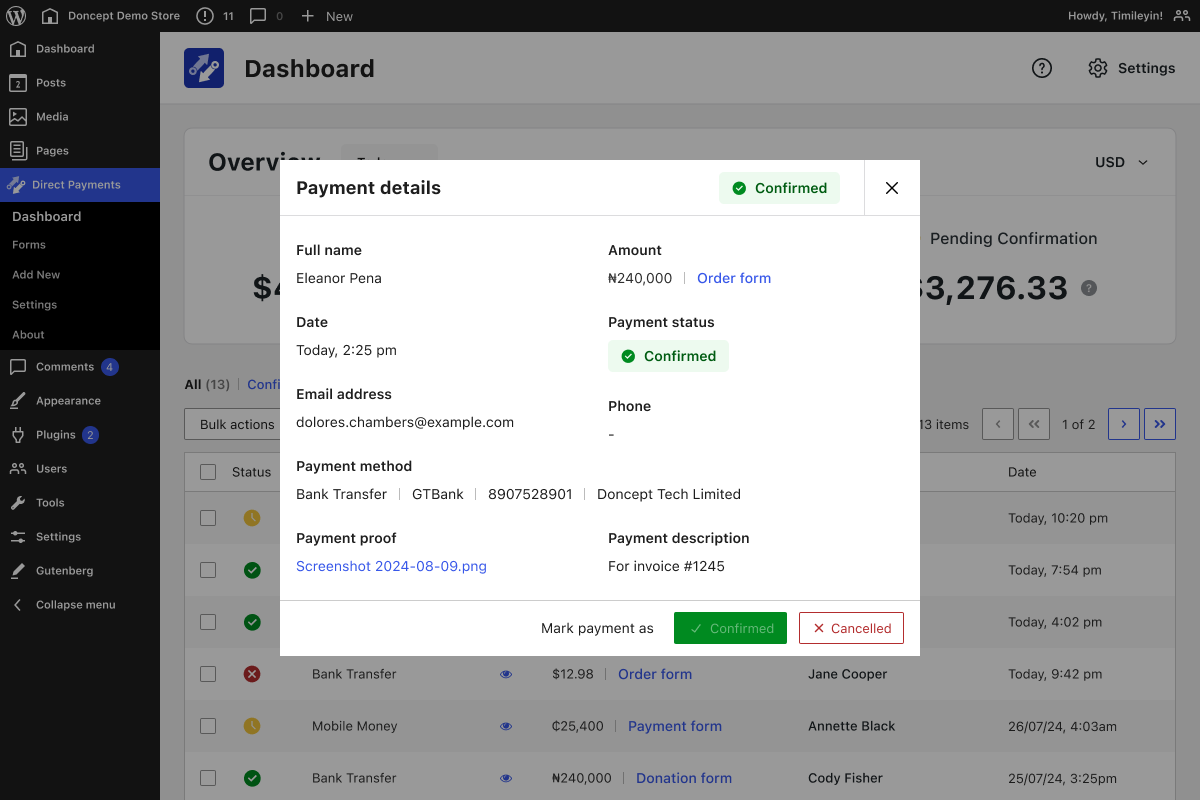Open Payment form link for Annette Black

675,726
